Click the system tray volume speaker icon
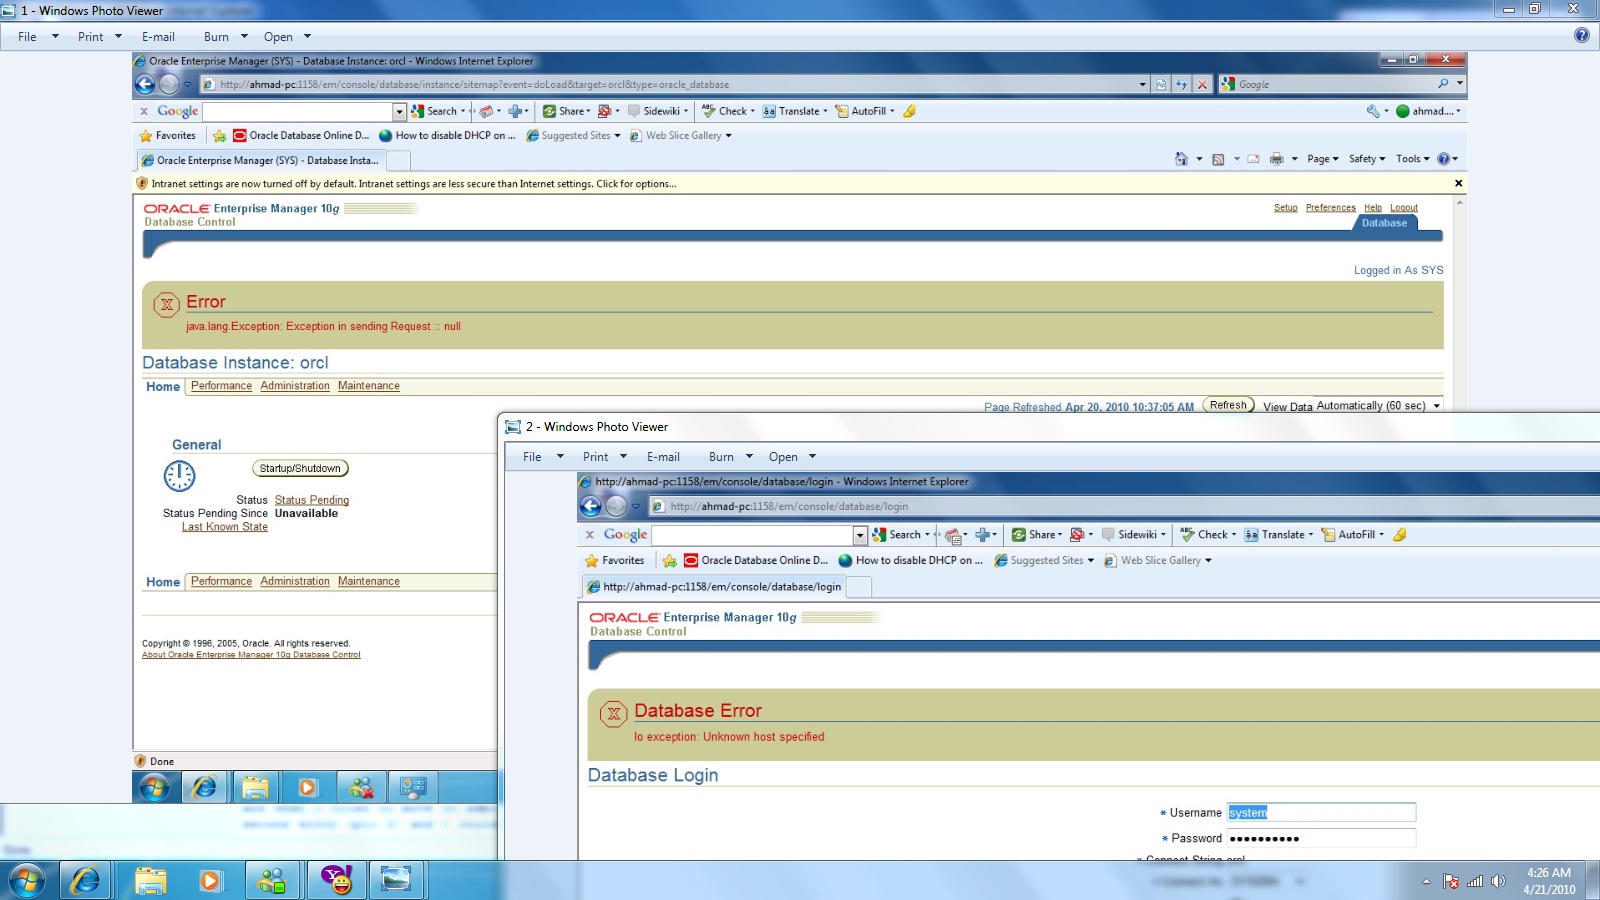 [1498, 881]
